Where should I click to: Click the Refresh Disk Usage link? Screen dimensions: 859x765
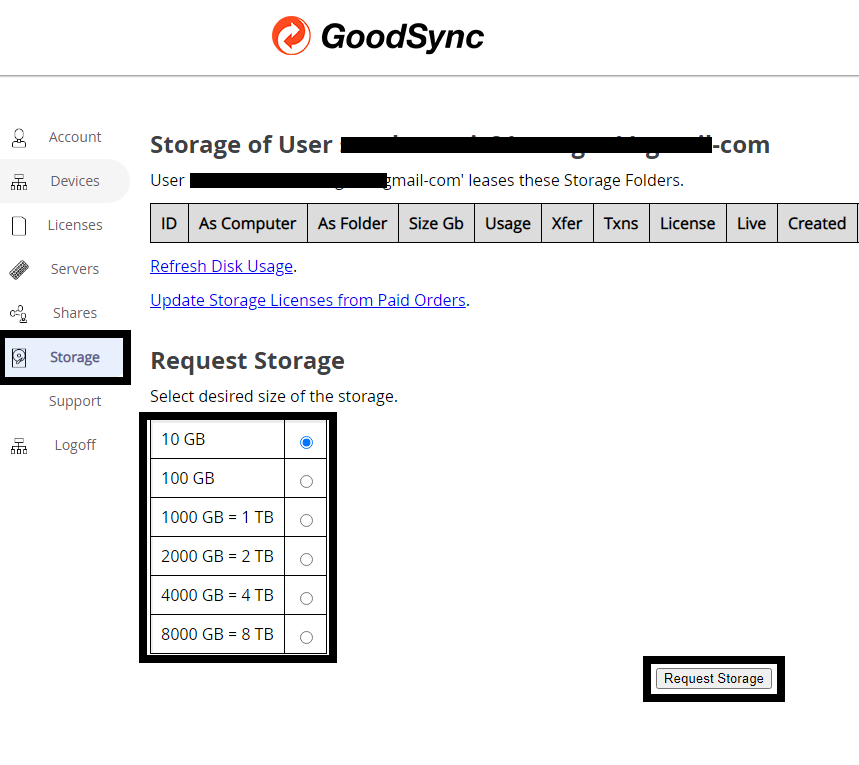point(221,266)
